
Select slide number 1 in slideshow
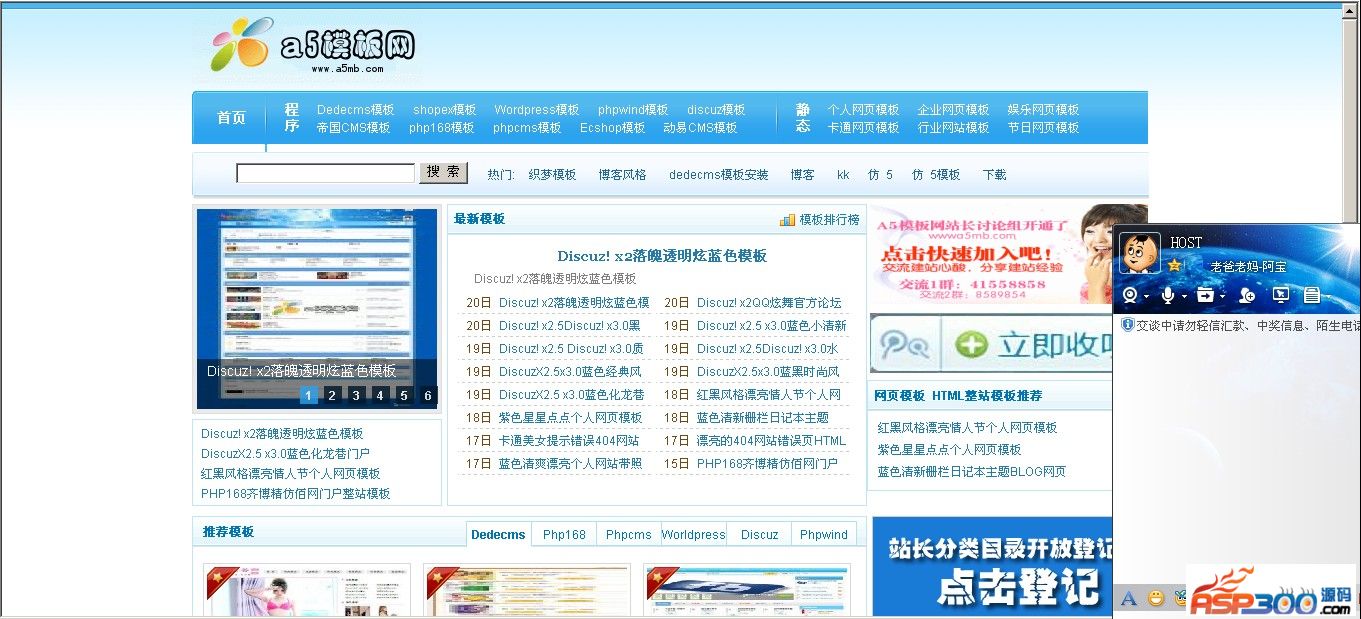pyautogui.click(x=308, y=395)
